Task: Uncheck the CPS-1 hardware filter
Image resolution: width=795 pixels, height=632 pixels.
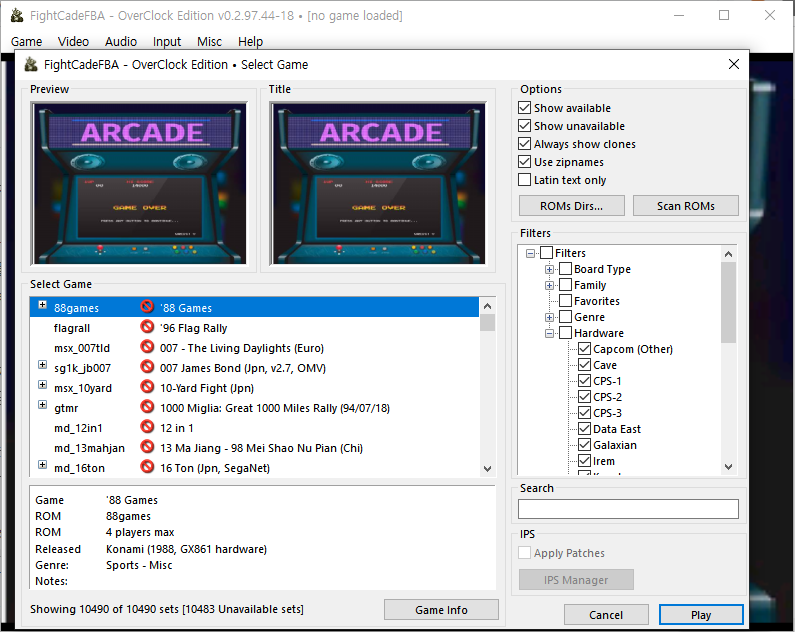Action: pyautogui.click(x=585, y=381)
